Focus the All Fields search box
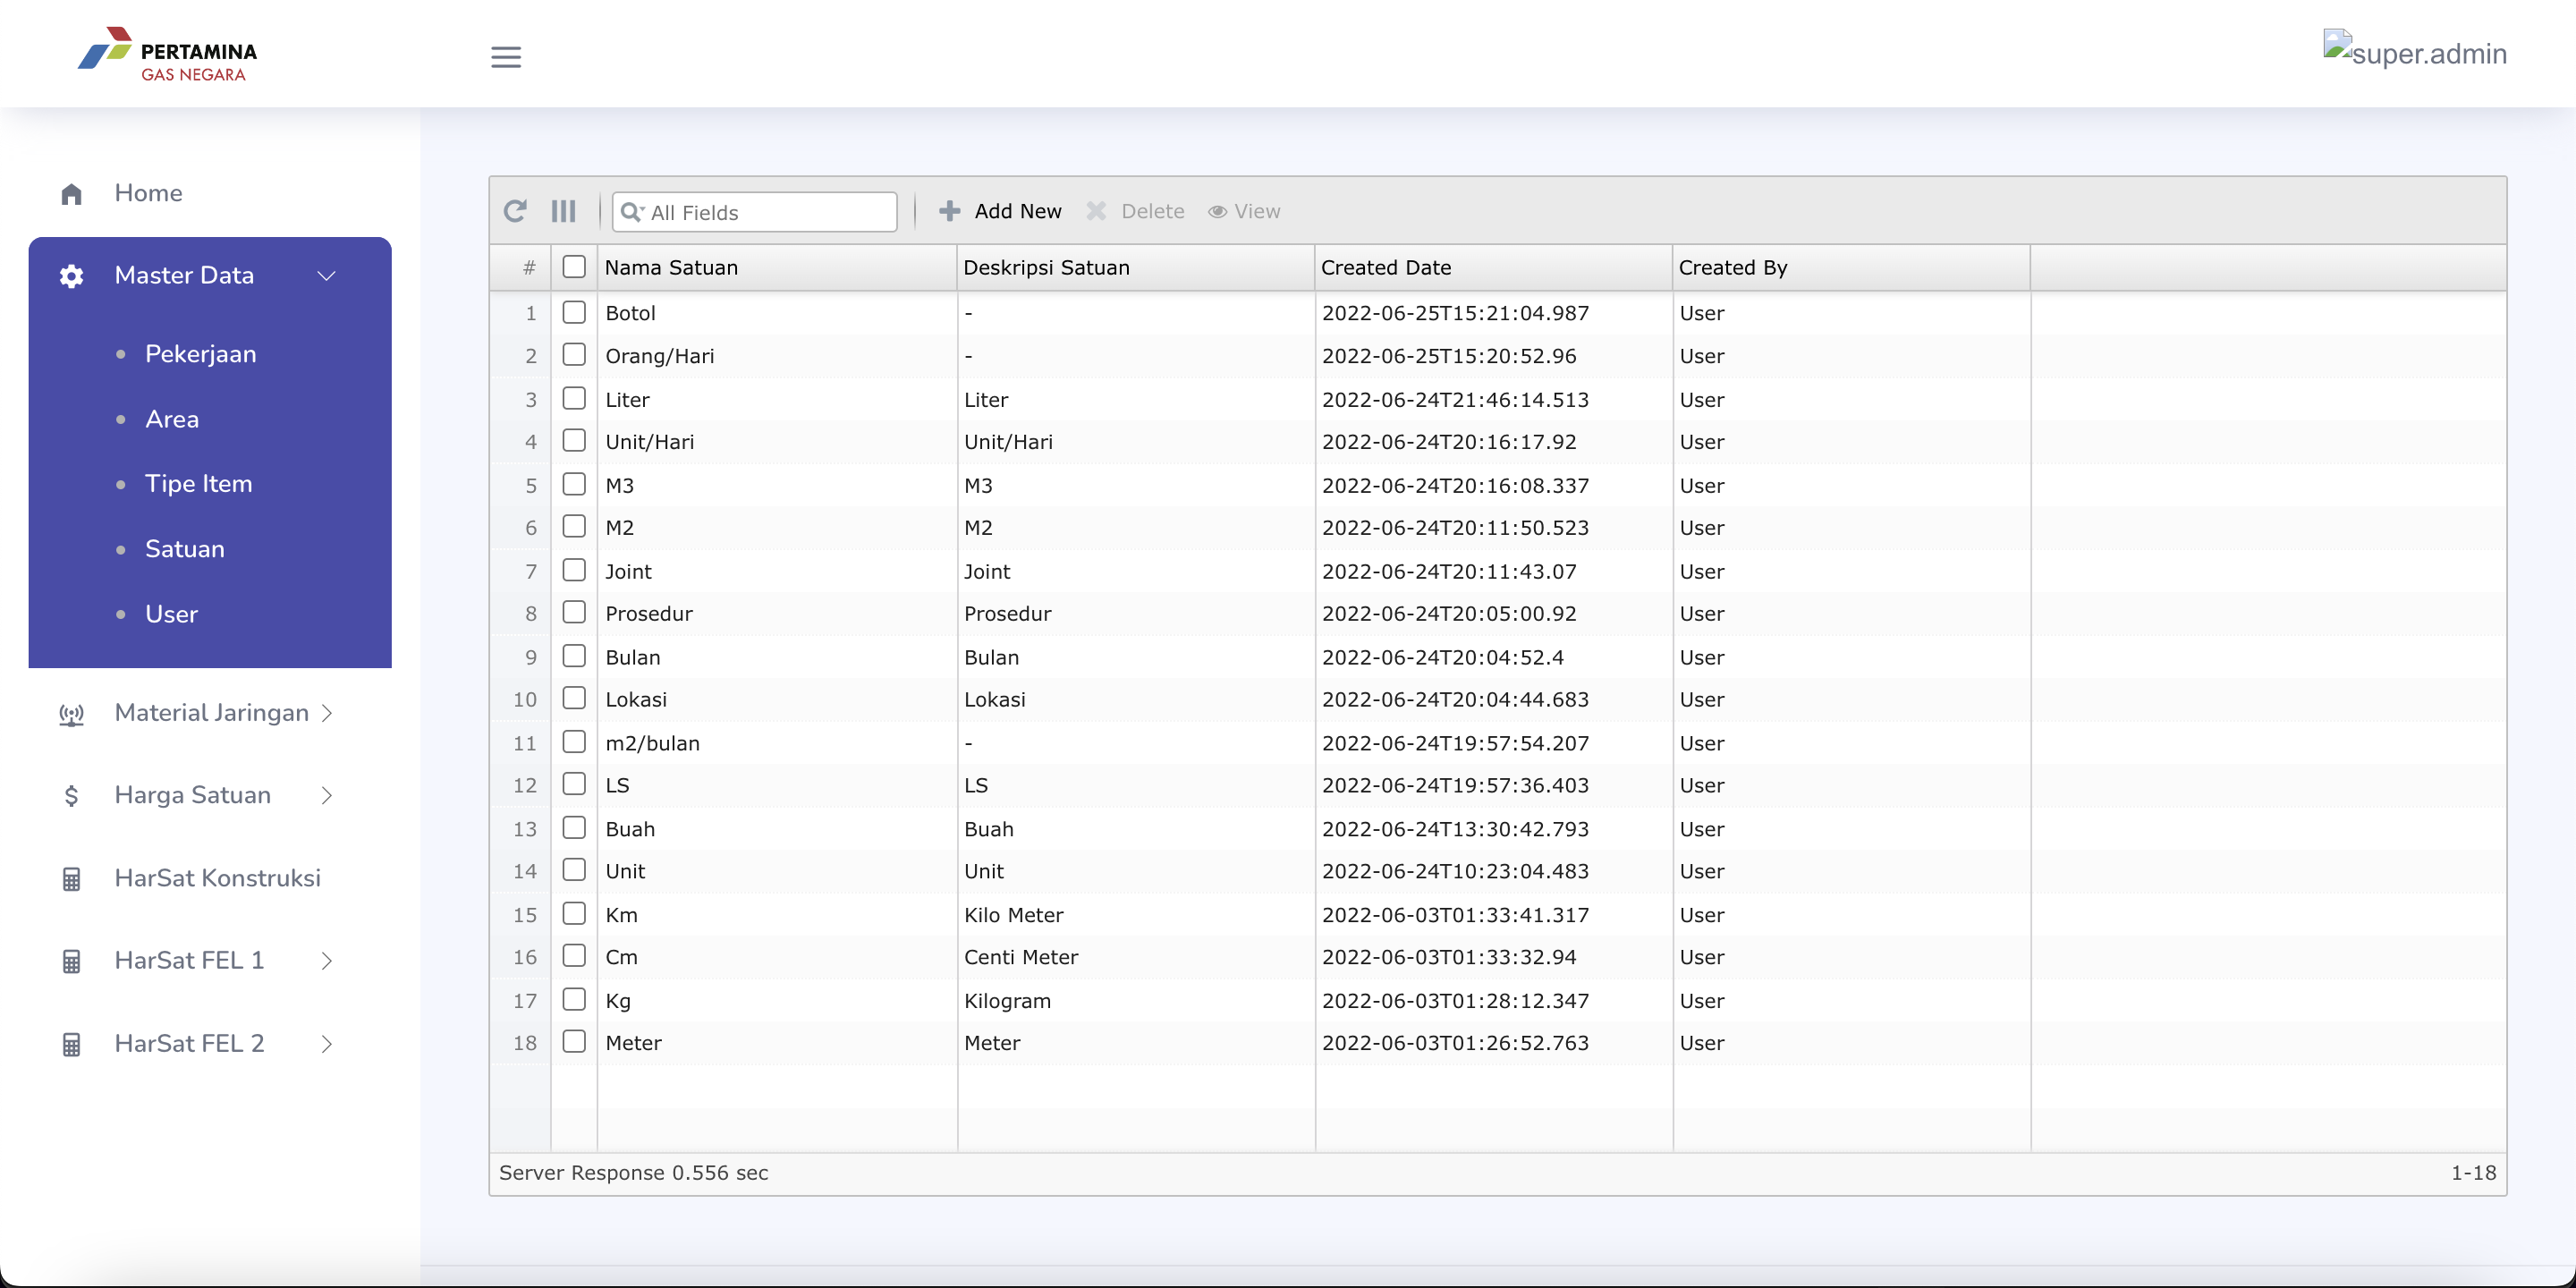 (755, 212)
